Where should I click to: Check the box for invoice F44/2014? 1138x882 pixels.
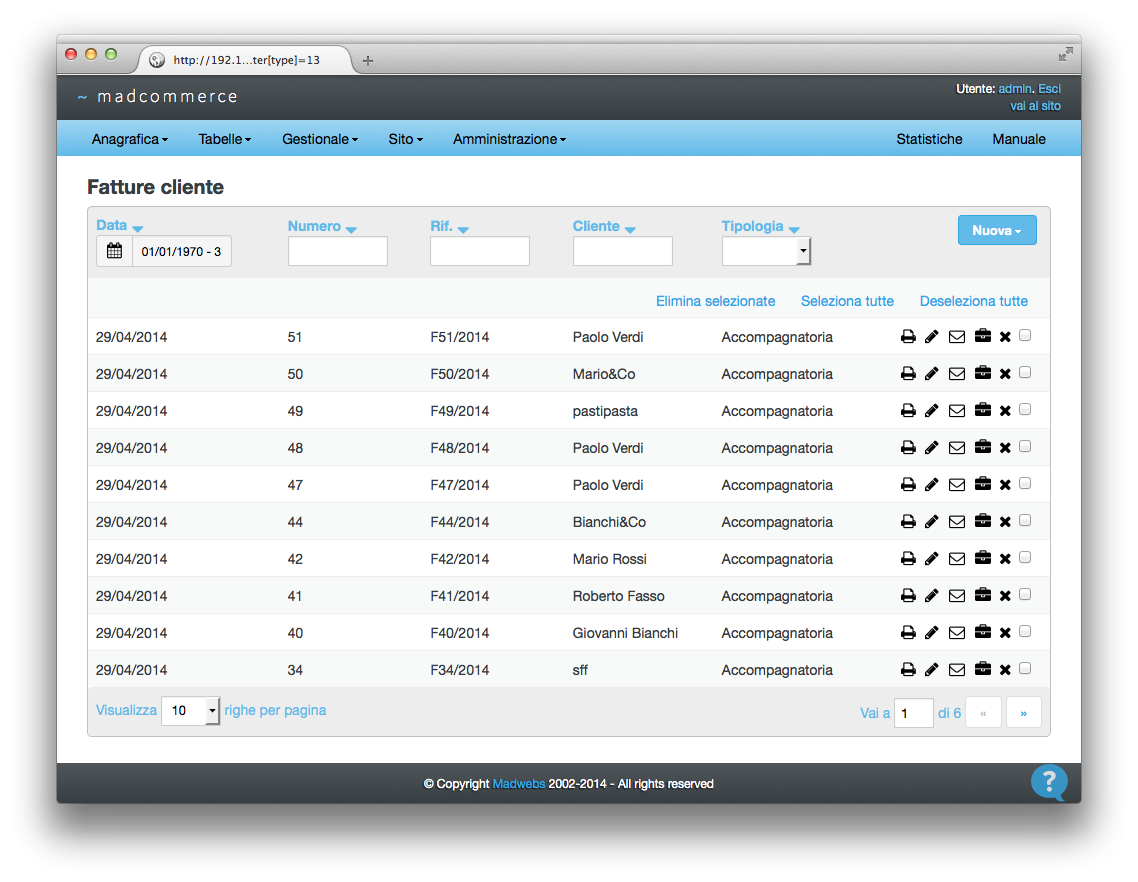tap(1025, 520)
